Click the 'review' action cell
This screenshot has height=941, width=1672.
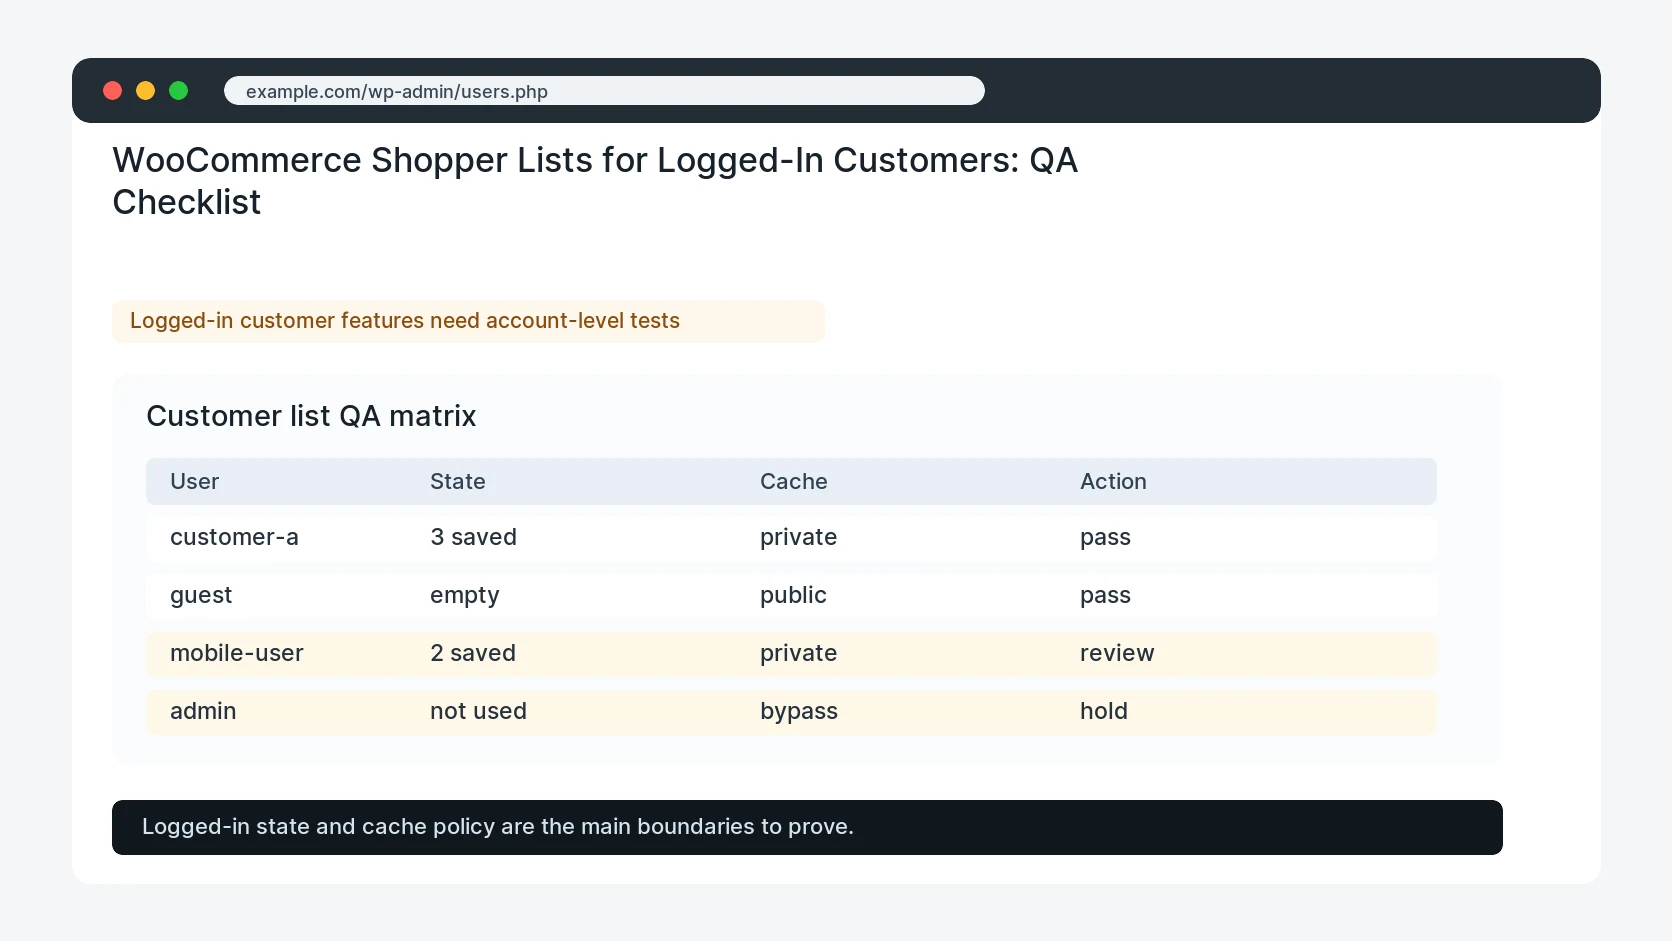coord(1117,654)
